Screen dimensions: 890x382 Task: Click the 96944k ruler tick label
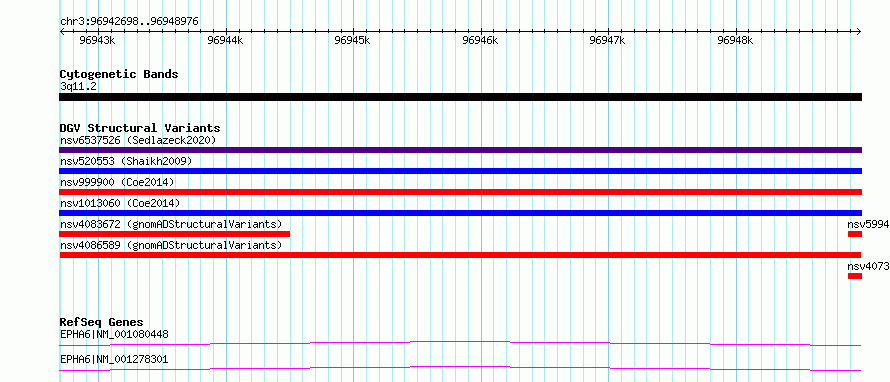click(225, 40)
